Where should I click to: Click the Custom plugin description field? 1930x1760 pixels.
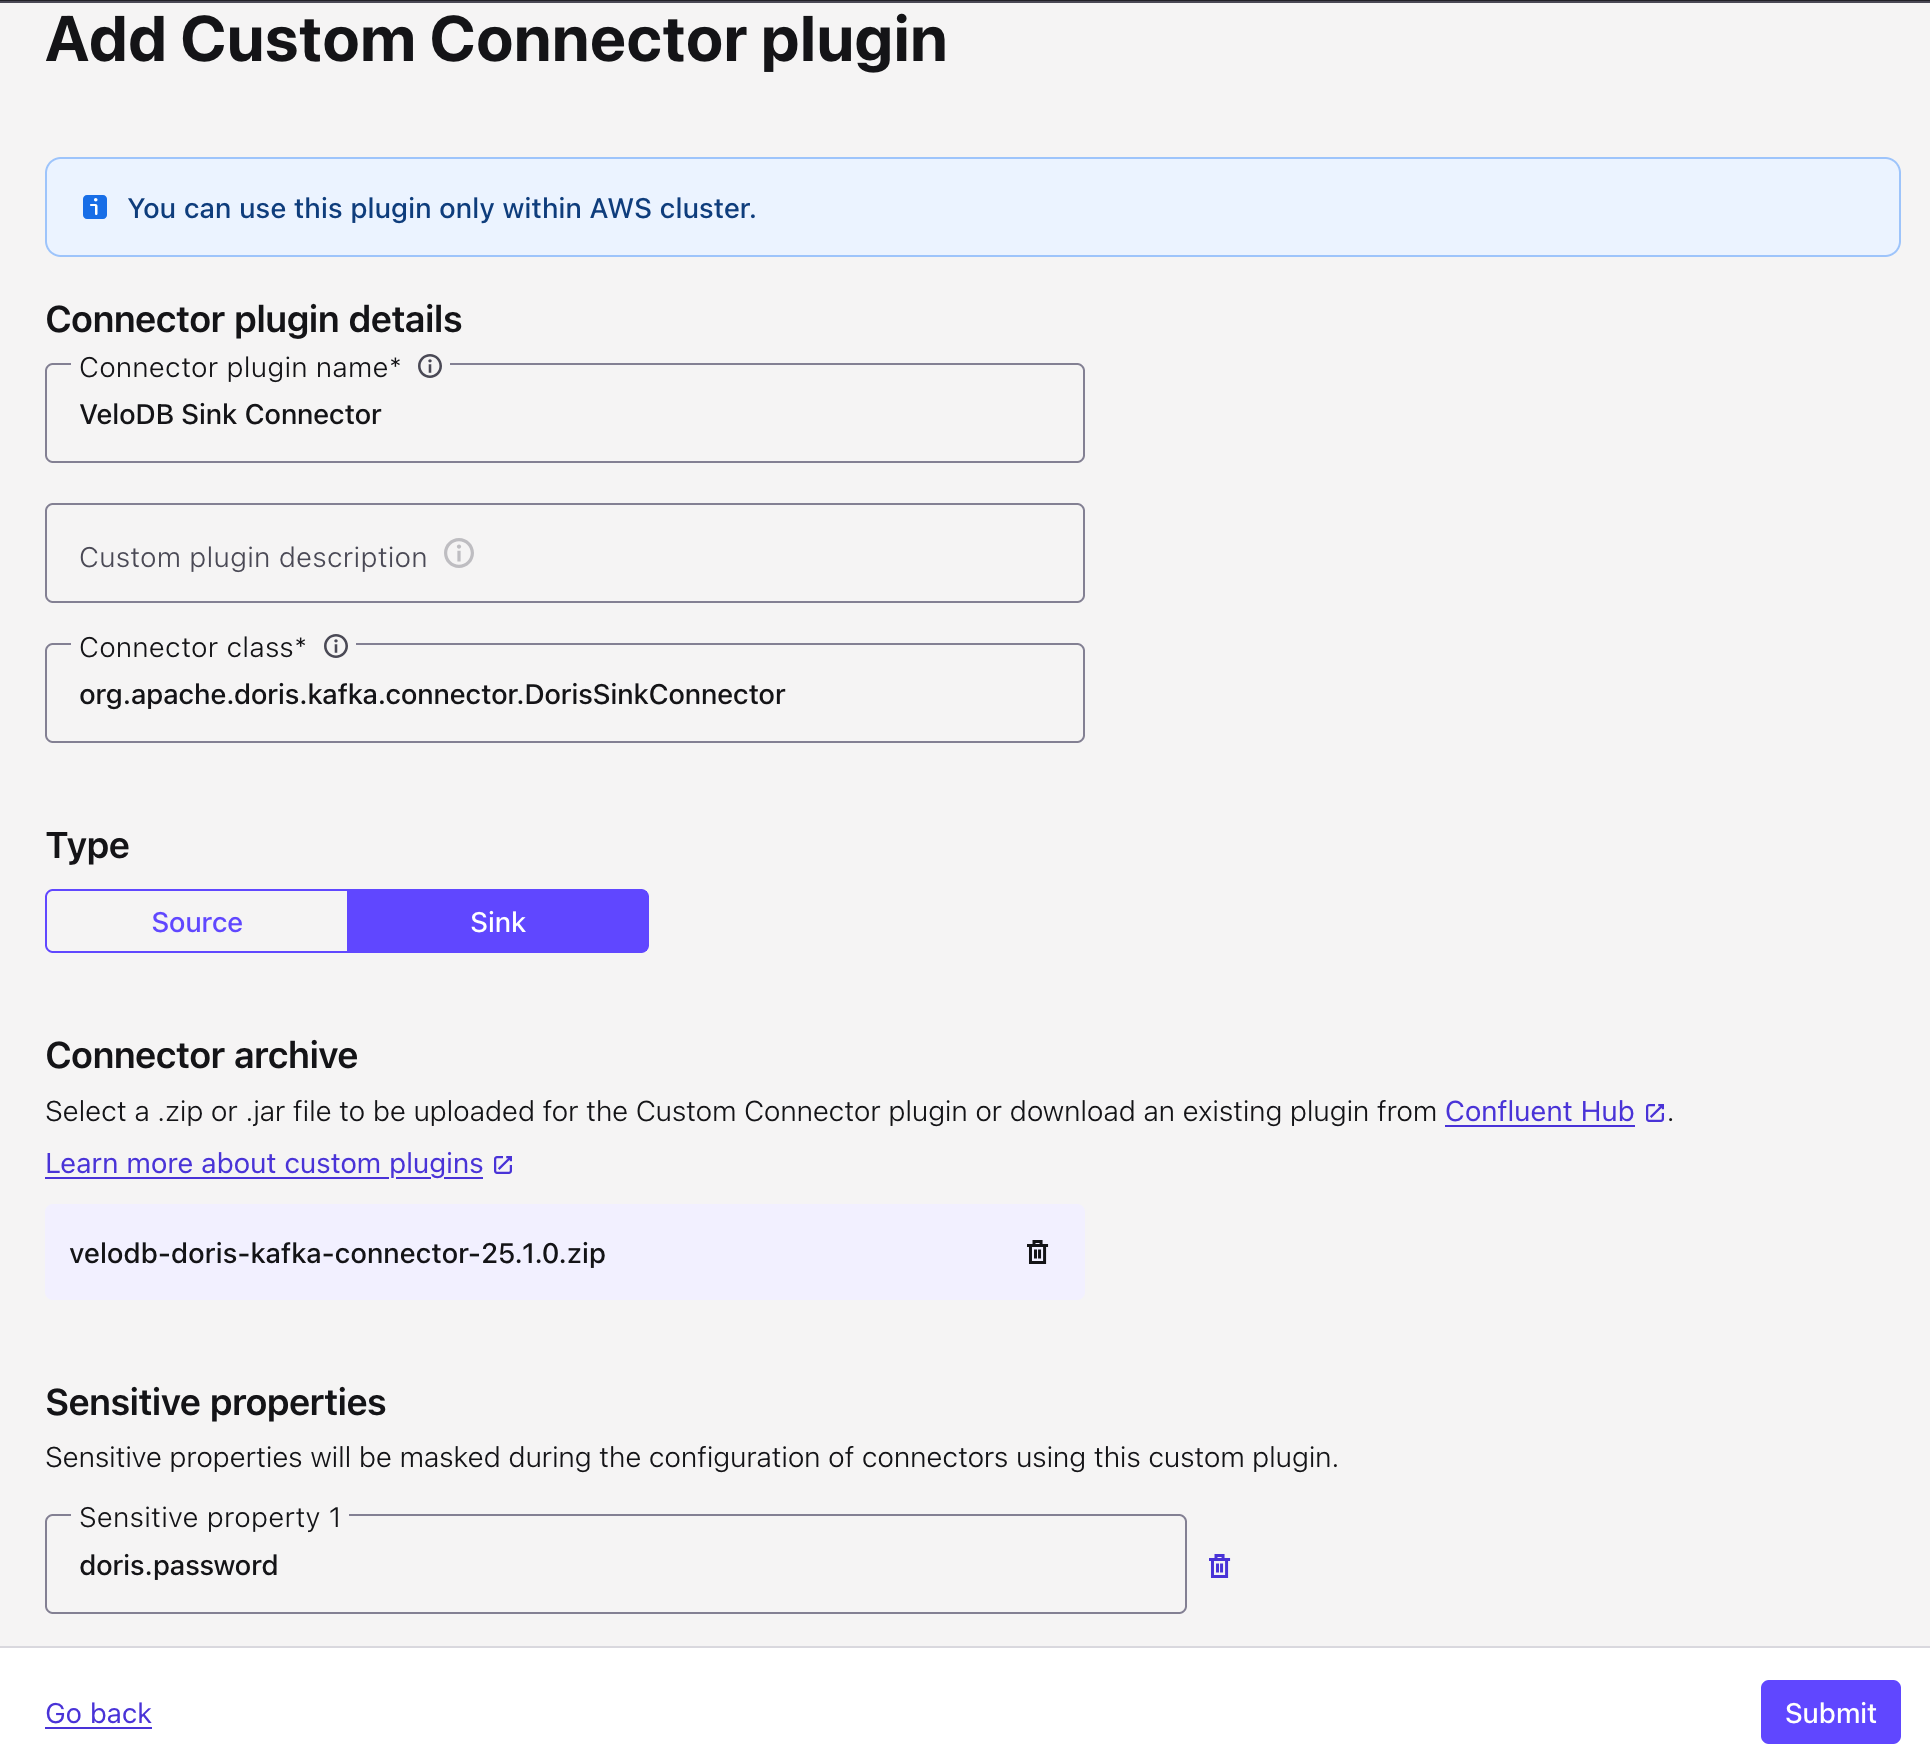(x=564, y=554)
